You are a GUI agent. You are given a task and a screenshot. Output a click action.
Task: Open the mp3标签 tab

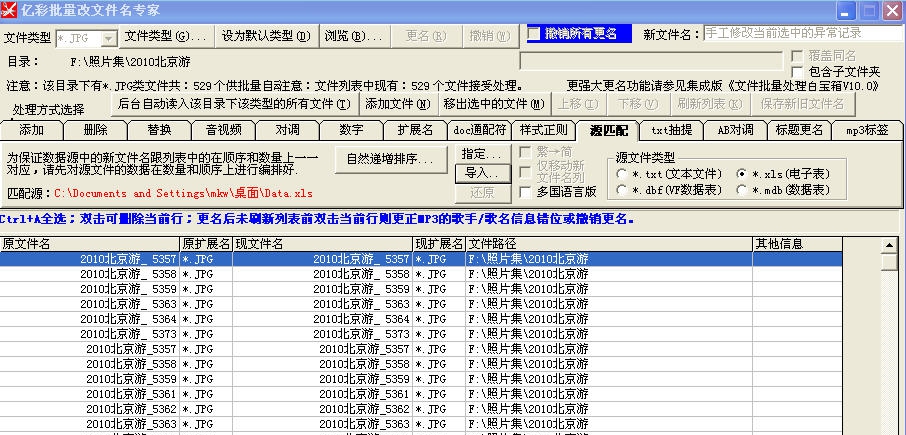[866, 130]
